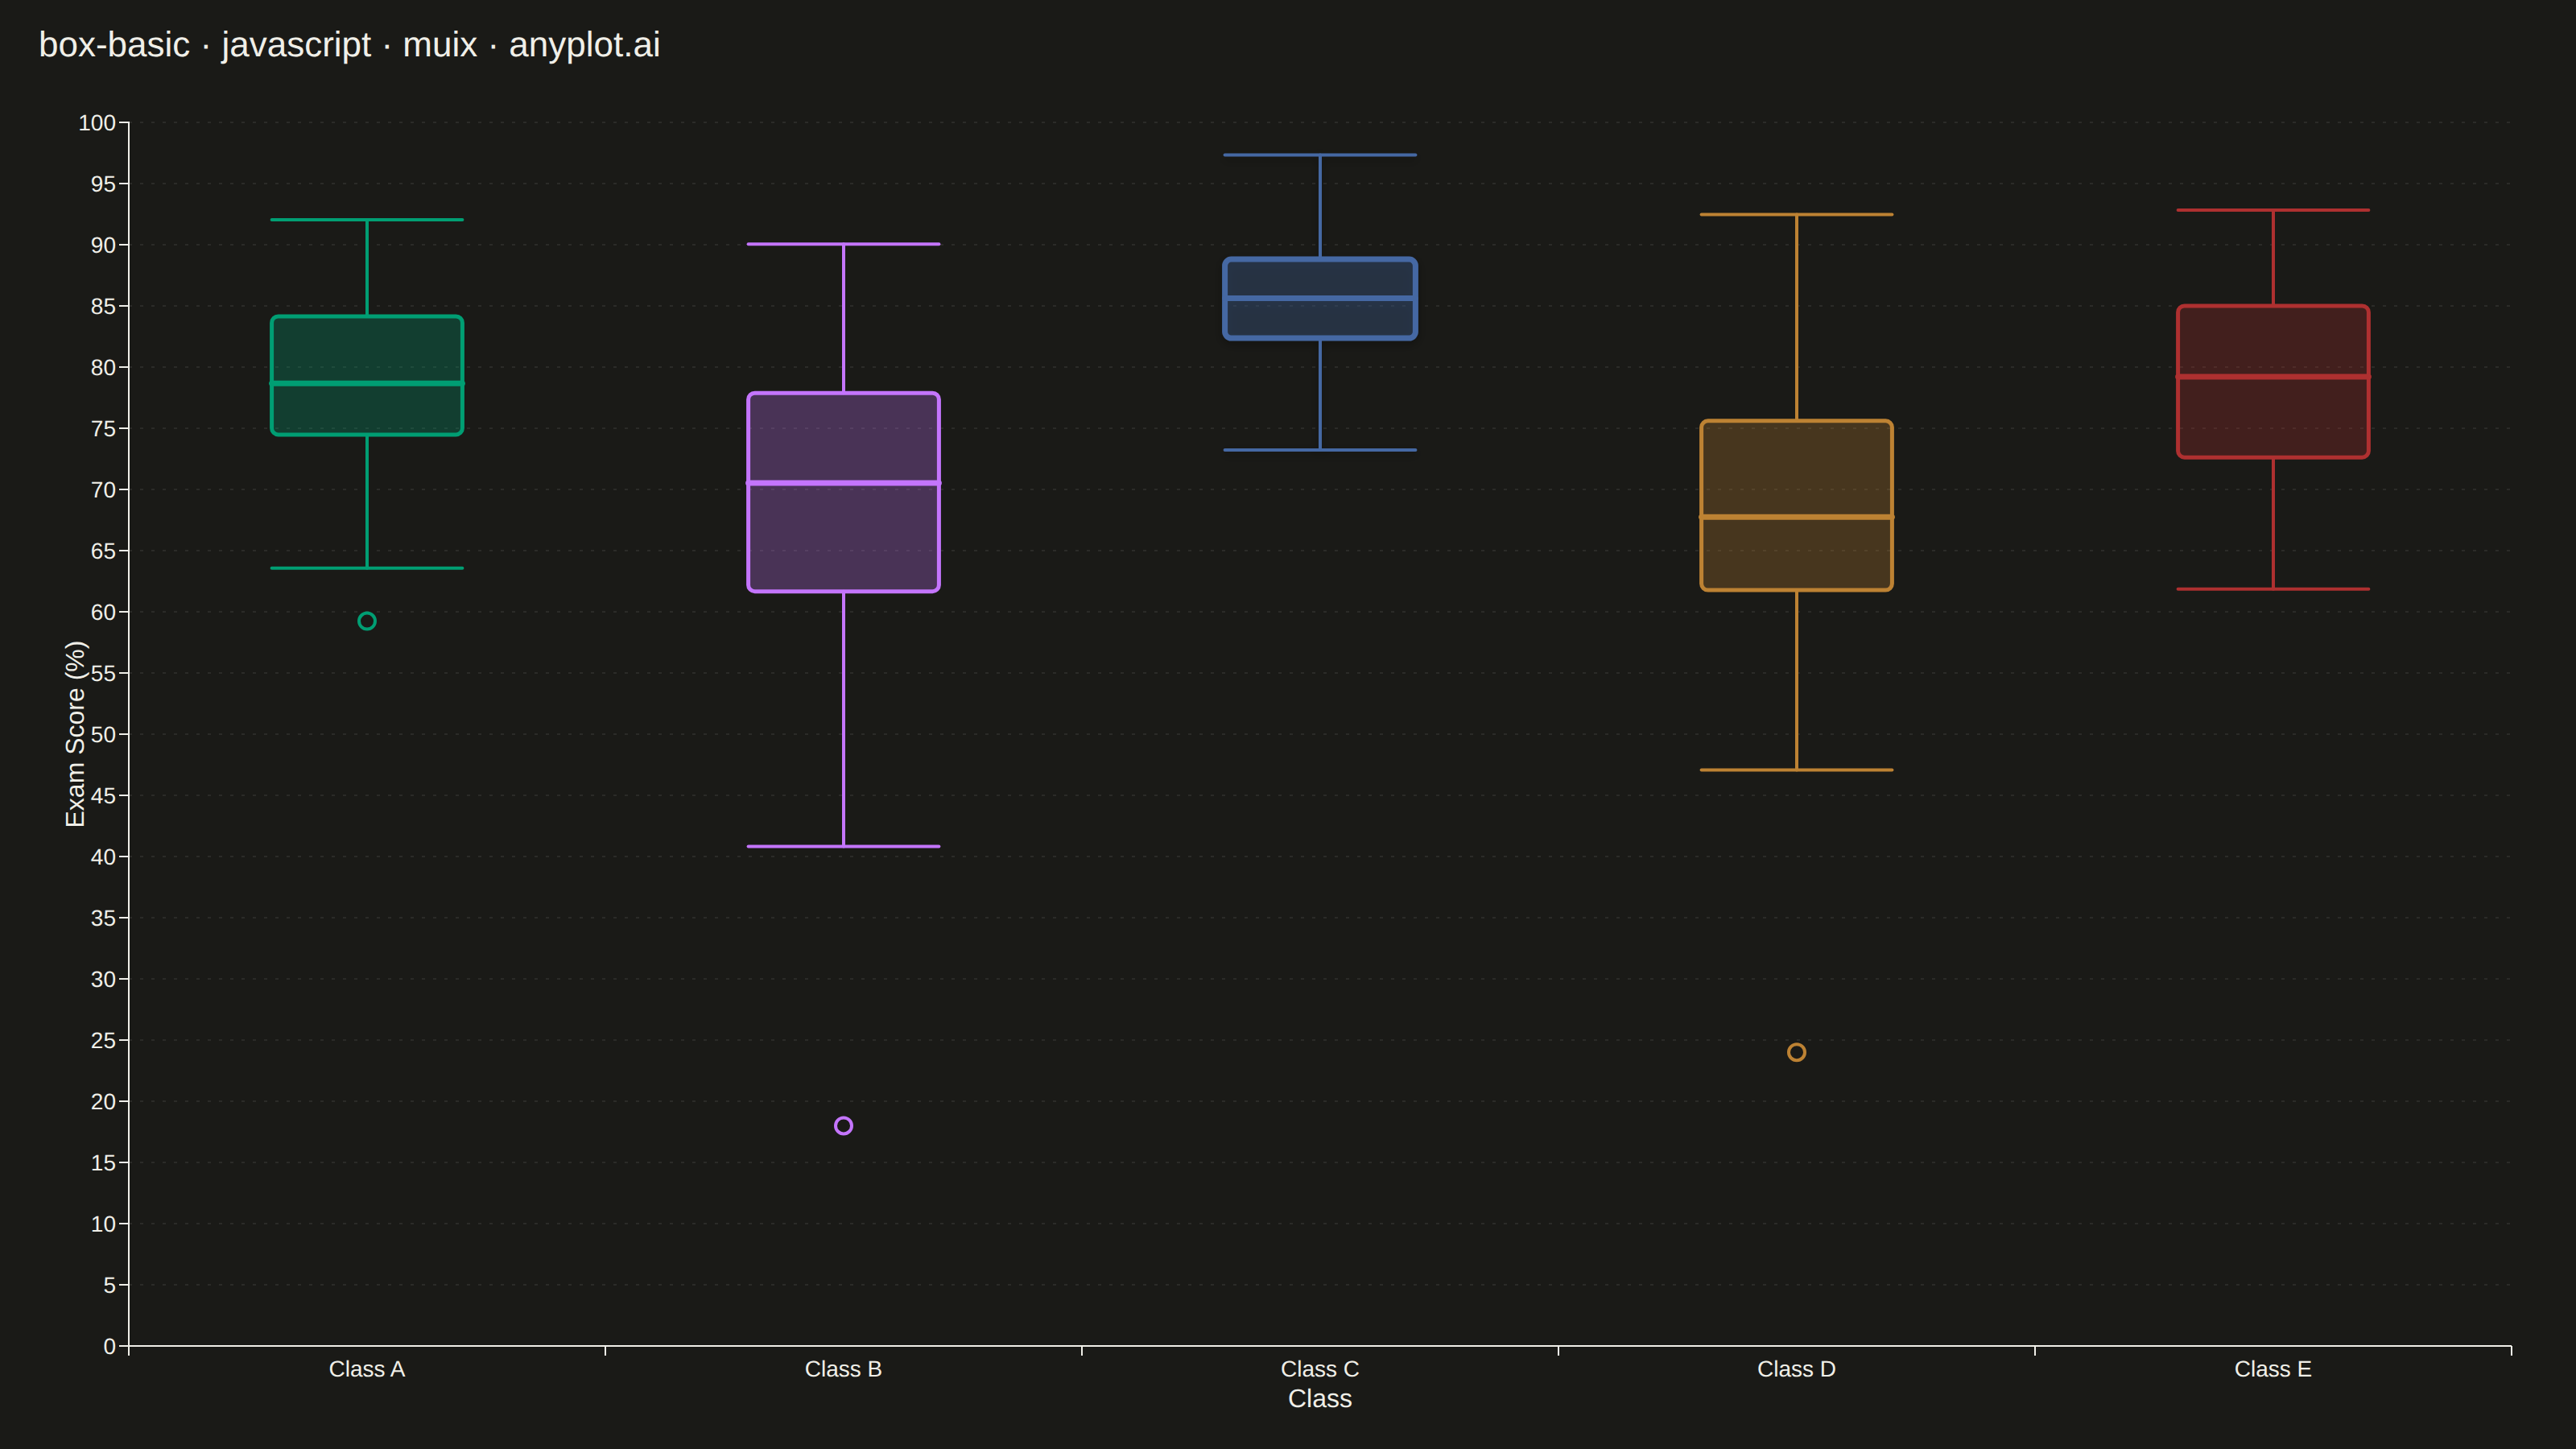Click the "40" y-axis tick label

[x=103, y=857]
